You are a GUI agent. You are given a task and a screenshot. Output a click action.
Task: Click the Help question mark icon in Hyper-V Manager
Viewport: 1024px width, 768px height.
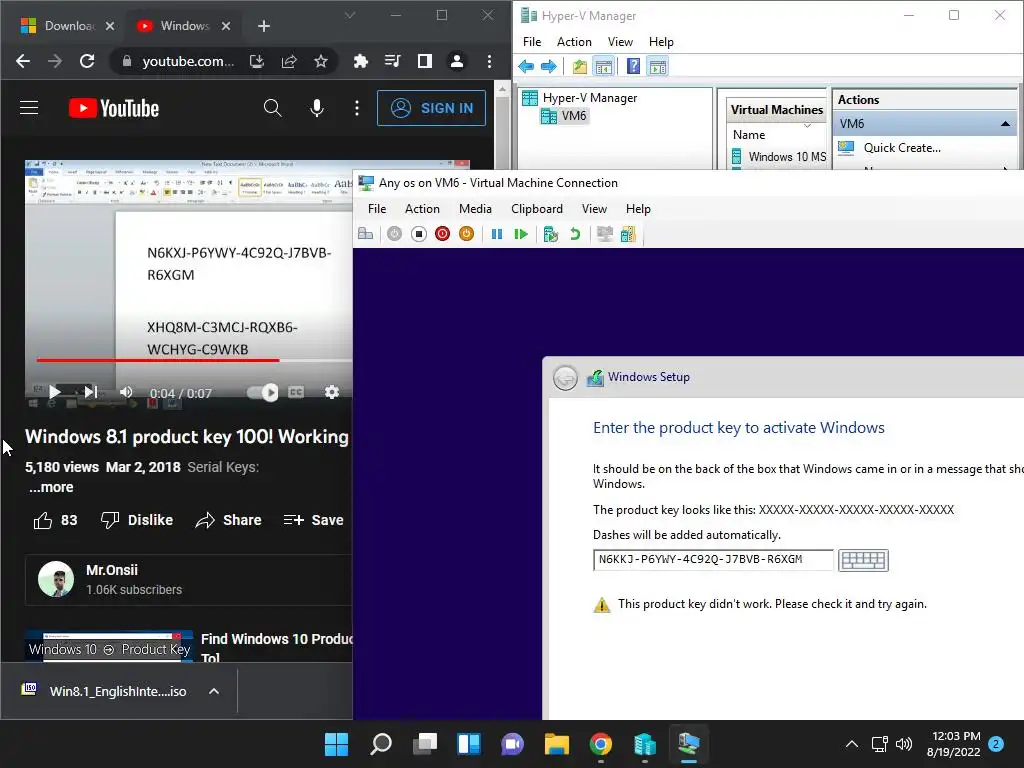click(633, 66)
